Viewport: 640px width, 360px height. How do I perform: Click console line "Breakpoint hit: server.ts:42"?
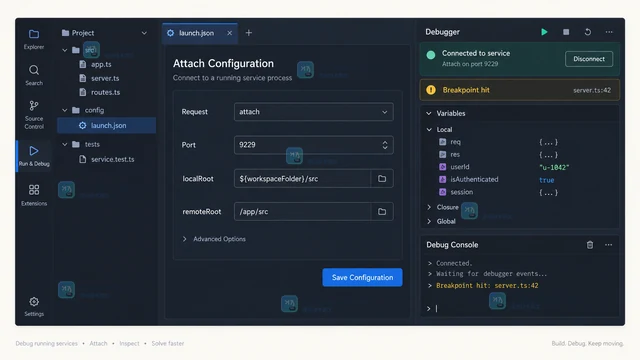point(487,286)
